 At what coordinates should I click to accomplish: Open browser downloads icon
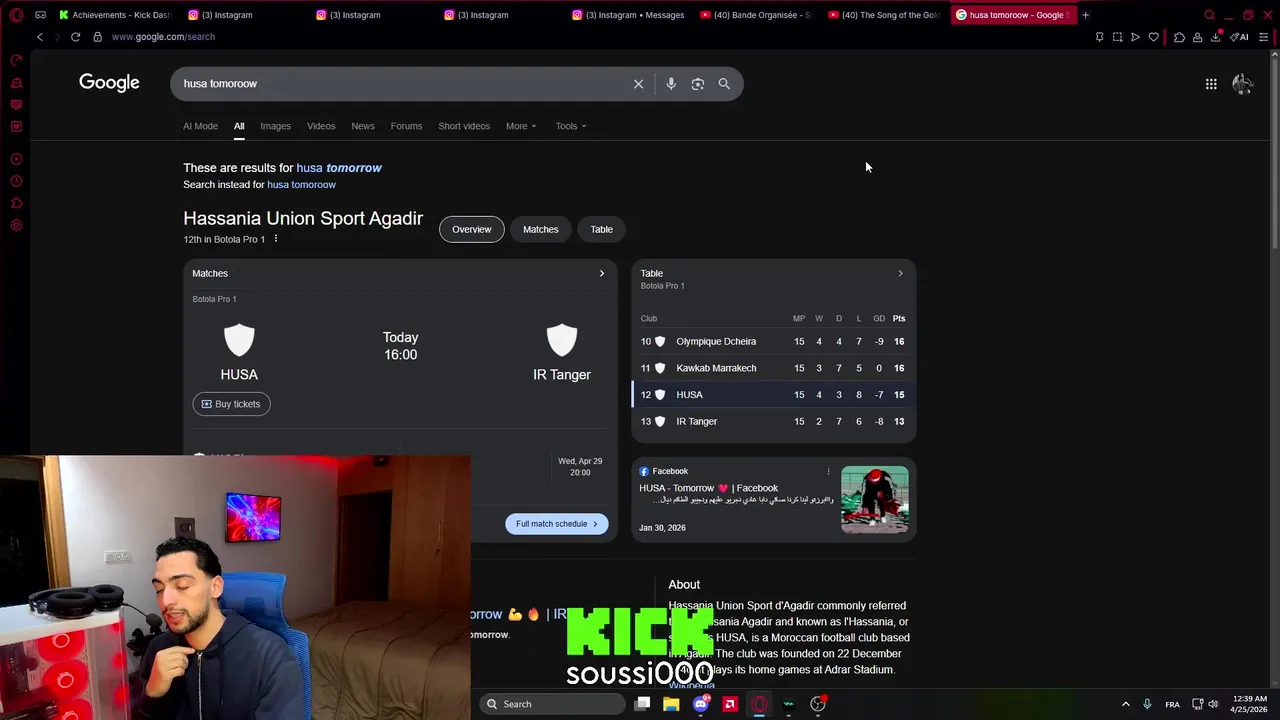pyautogui.click(x=1216, y=37)
